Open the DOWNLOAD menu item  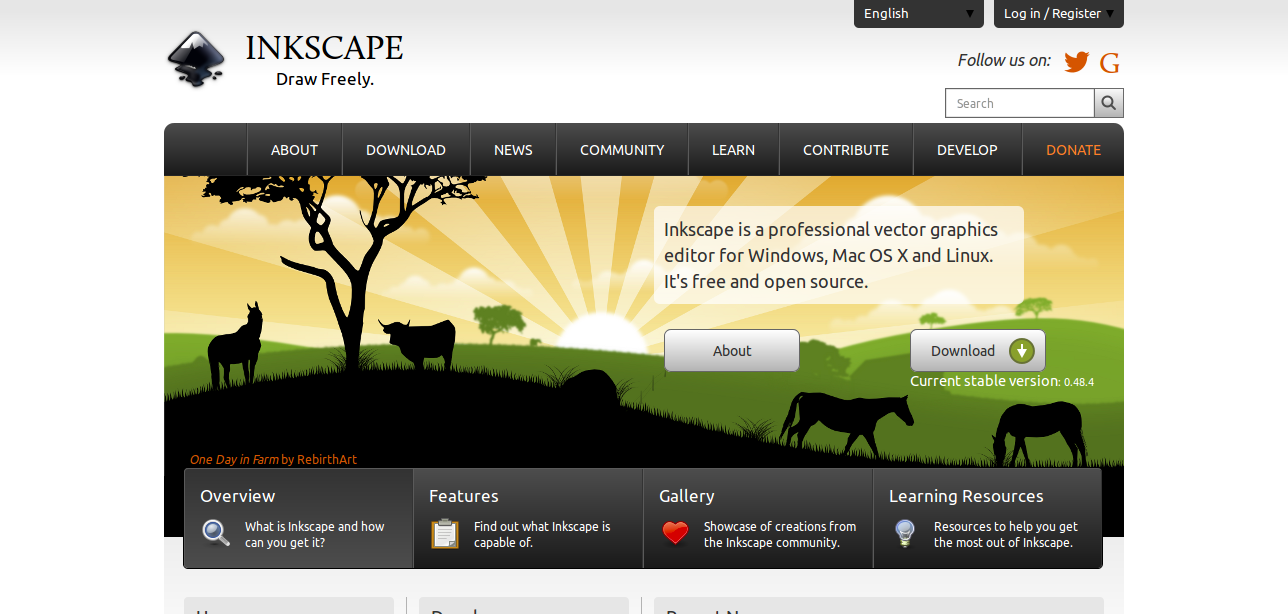click(x=406, y=150)
